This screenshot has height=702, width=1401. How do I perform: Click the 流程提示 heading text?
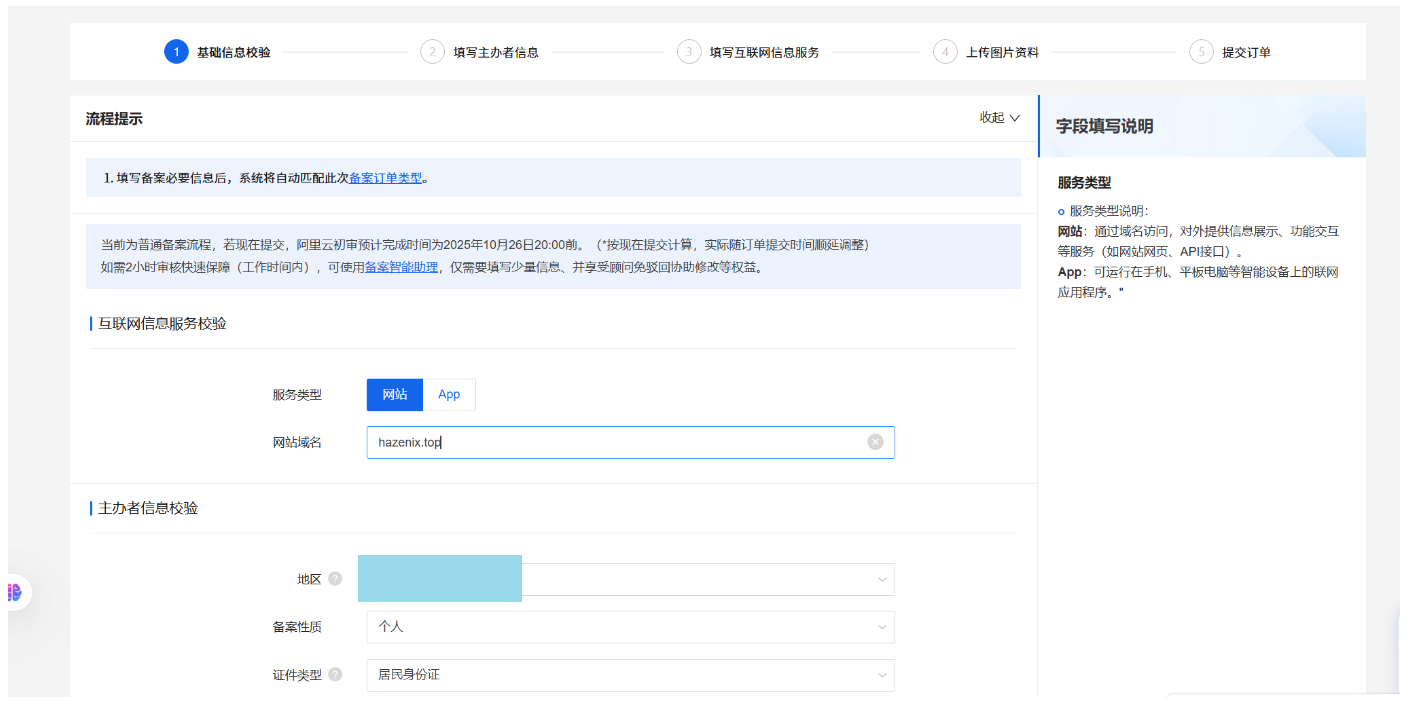(114, 118)
